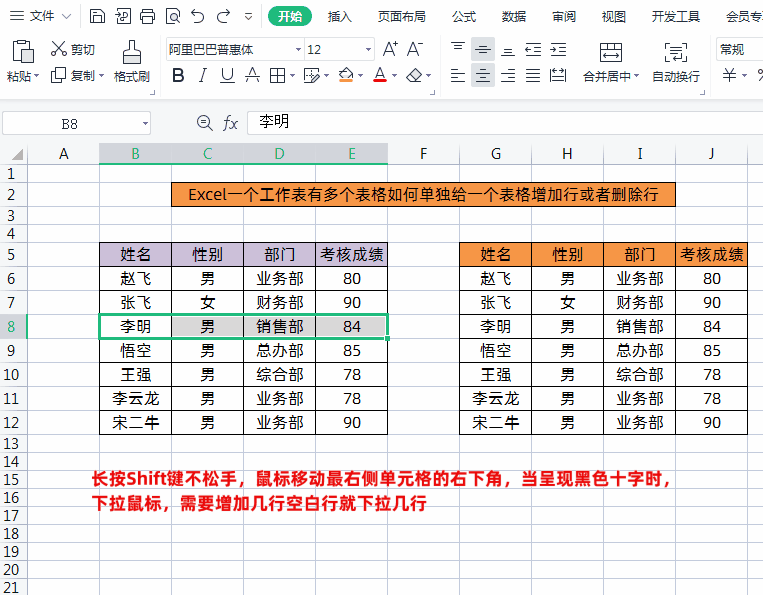
Task: Click the fx insert function icon
Action: tap(230, 123)
